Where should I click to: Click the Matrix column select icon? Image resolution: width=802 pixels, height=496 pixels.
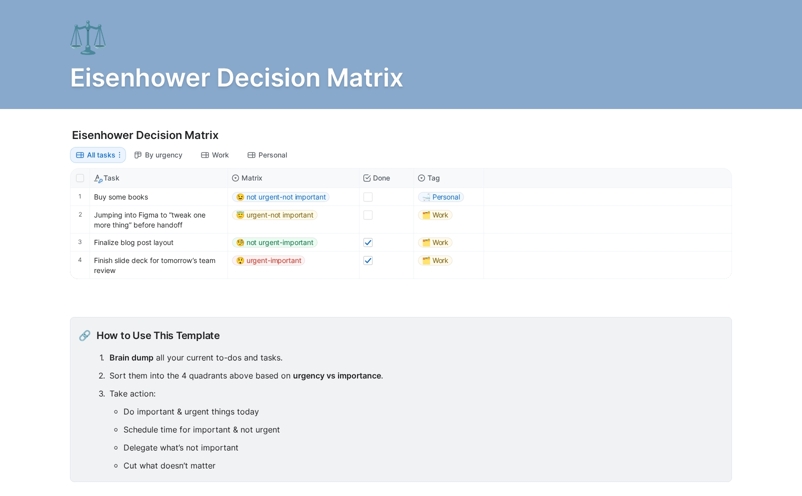[x=235, y=178]
